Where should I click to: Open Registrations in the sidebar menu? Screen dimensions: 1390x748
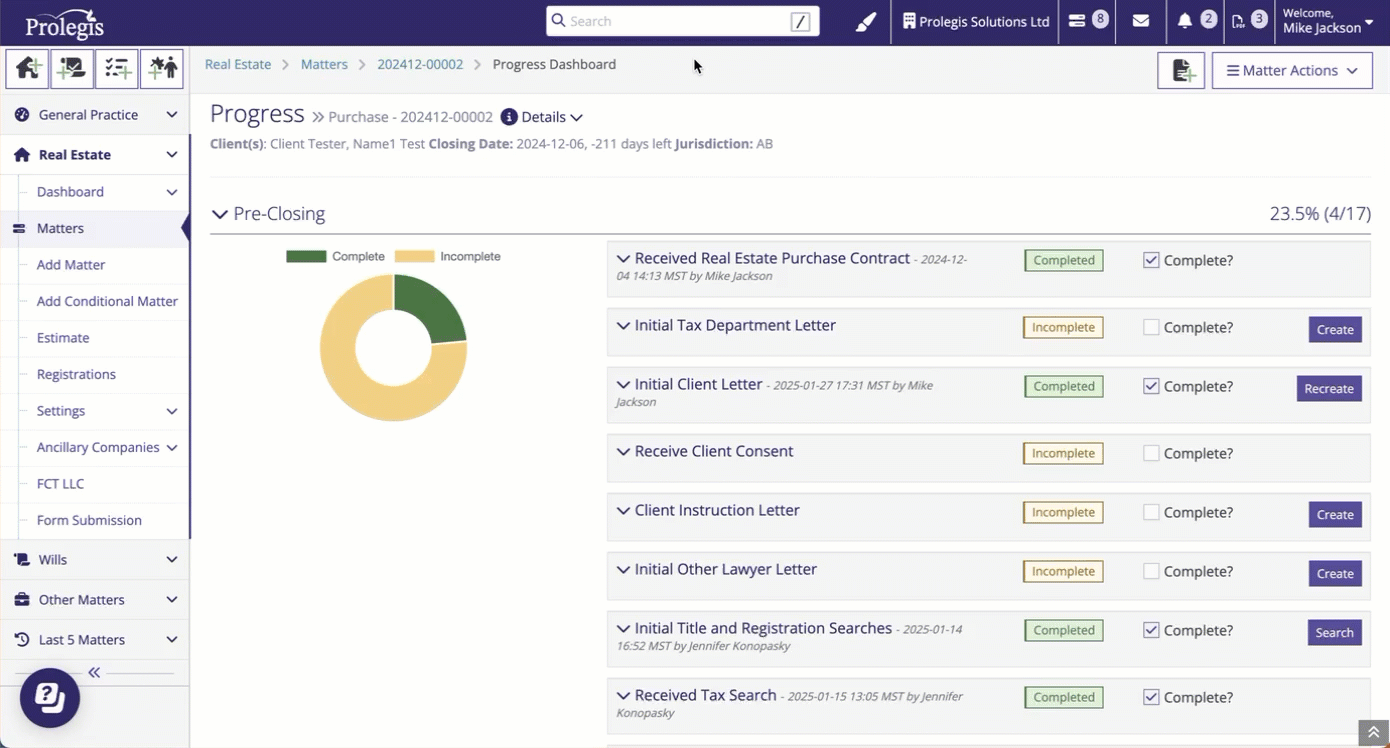[x=76, y=374]
